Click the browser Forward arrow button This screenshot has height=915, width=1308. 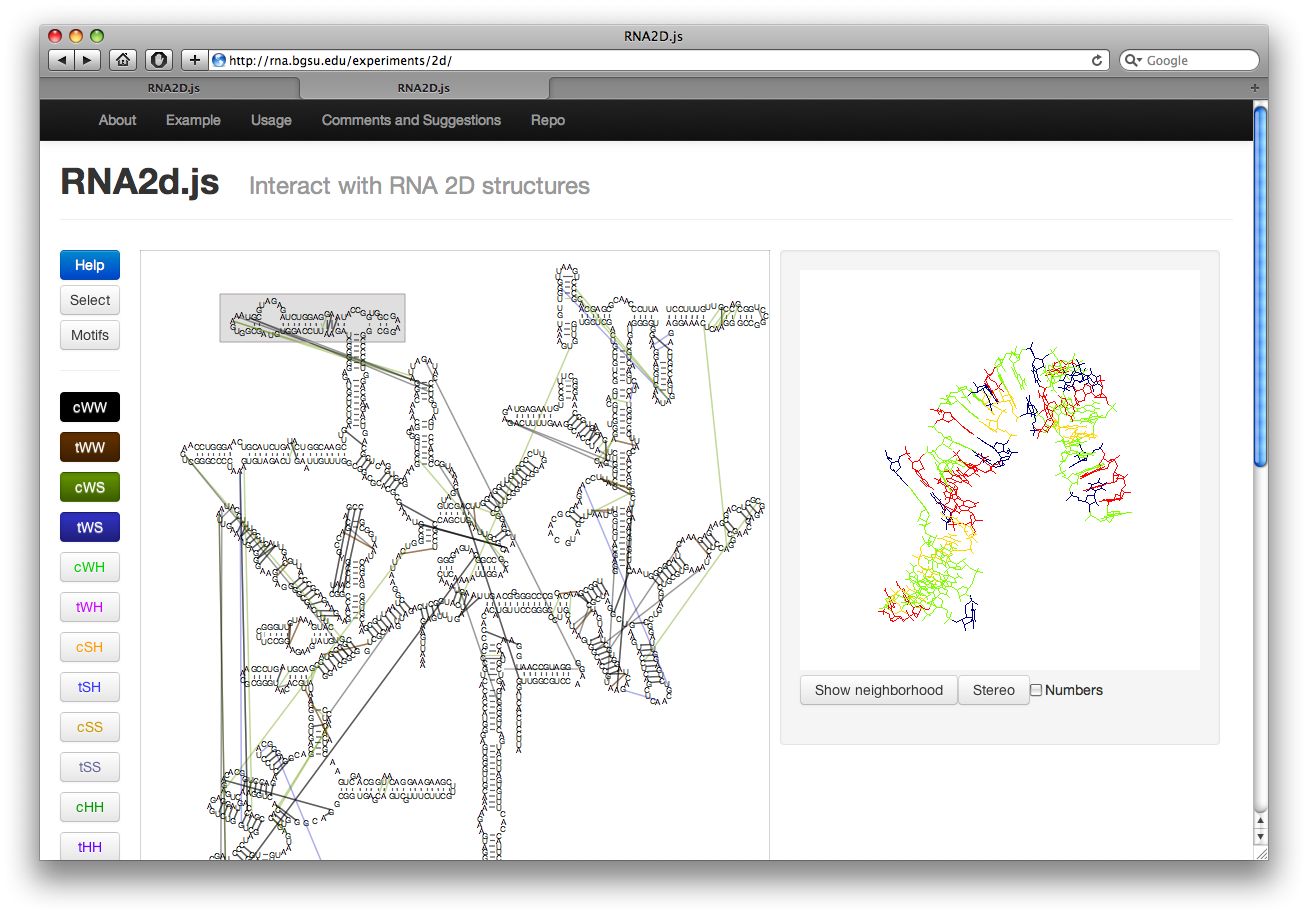coord(87,60)
